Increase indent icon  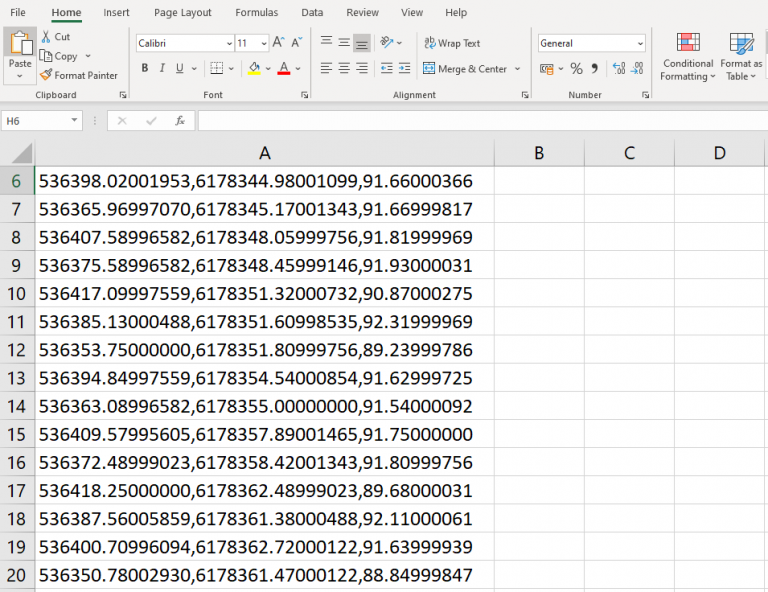coord(405,68)
